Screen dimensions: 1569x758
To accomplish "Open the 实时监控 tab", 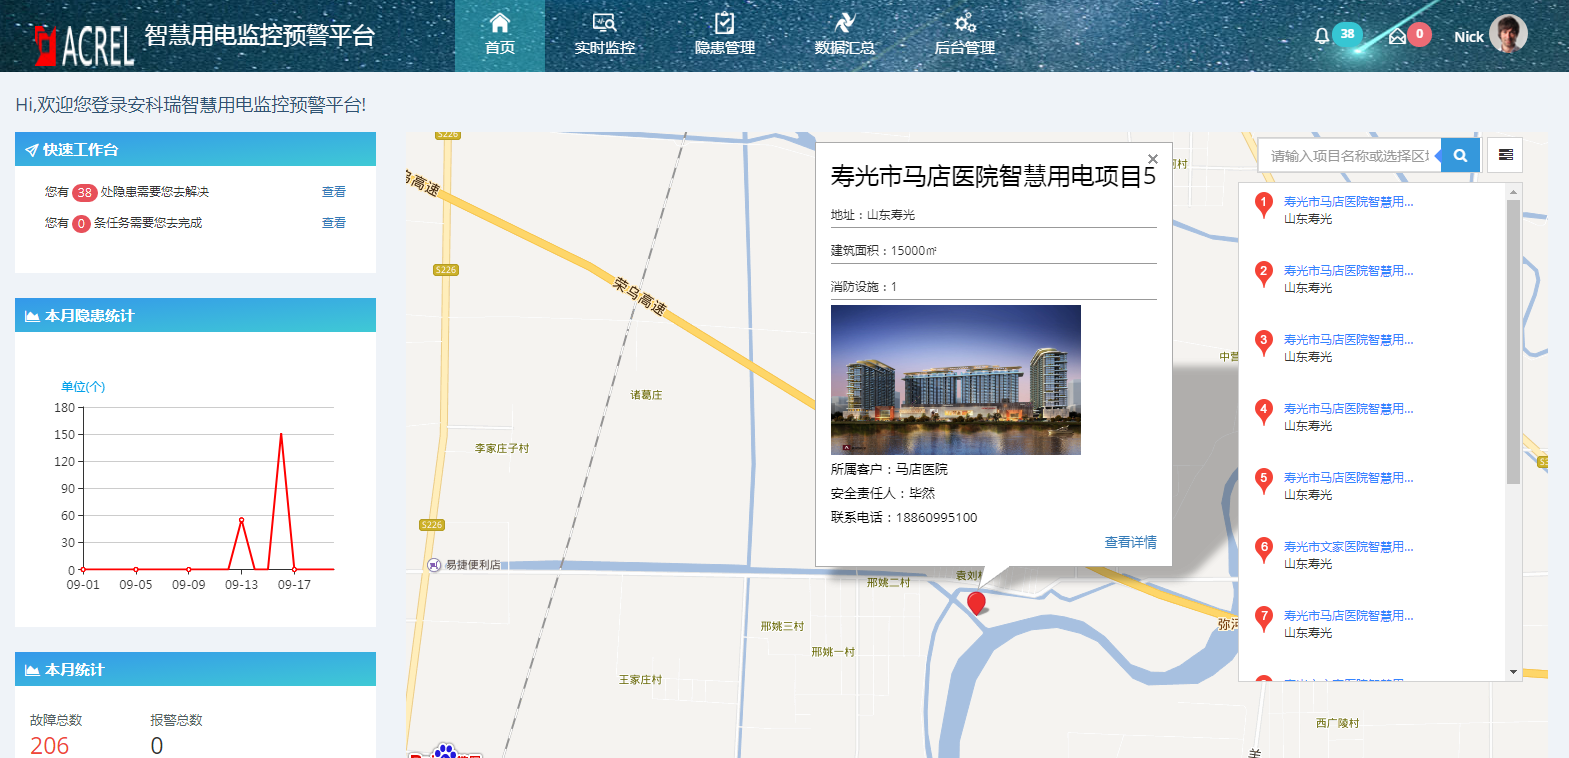I will 604,35.
